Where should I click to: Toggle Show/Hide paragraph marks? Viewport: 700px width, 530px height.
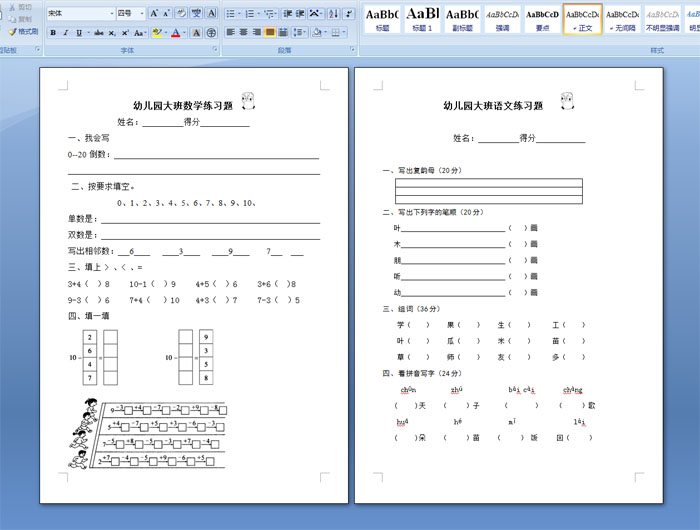tap(349, 13)
